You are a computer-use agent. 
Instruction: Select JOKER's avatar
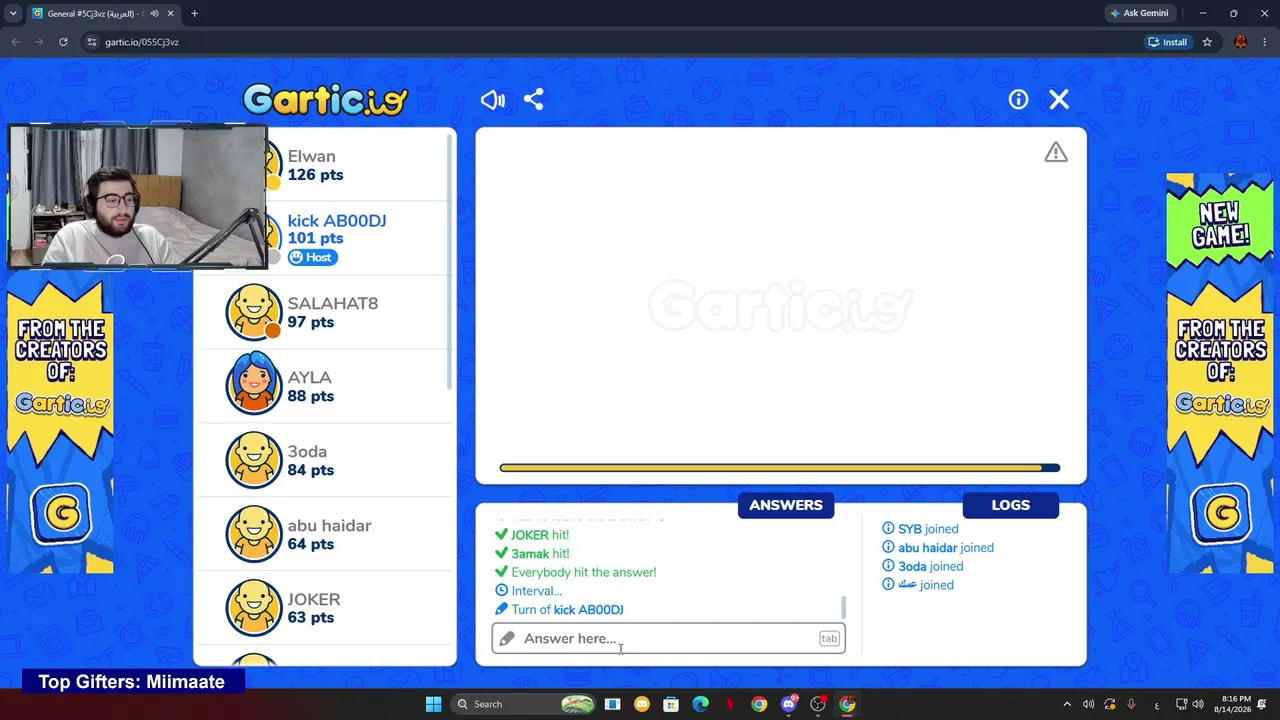pyautogui.click(x=254, y=608)
